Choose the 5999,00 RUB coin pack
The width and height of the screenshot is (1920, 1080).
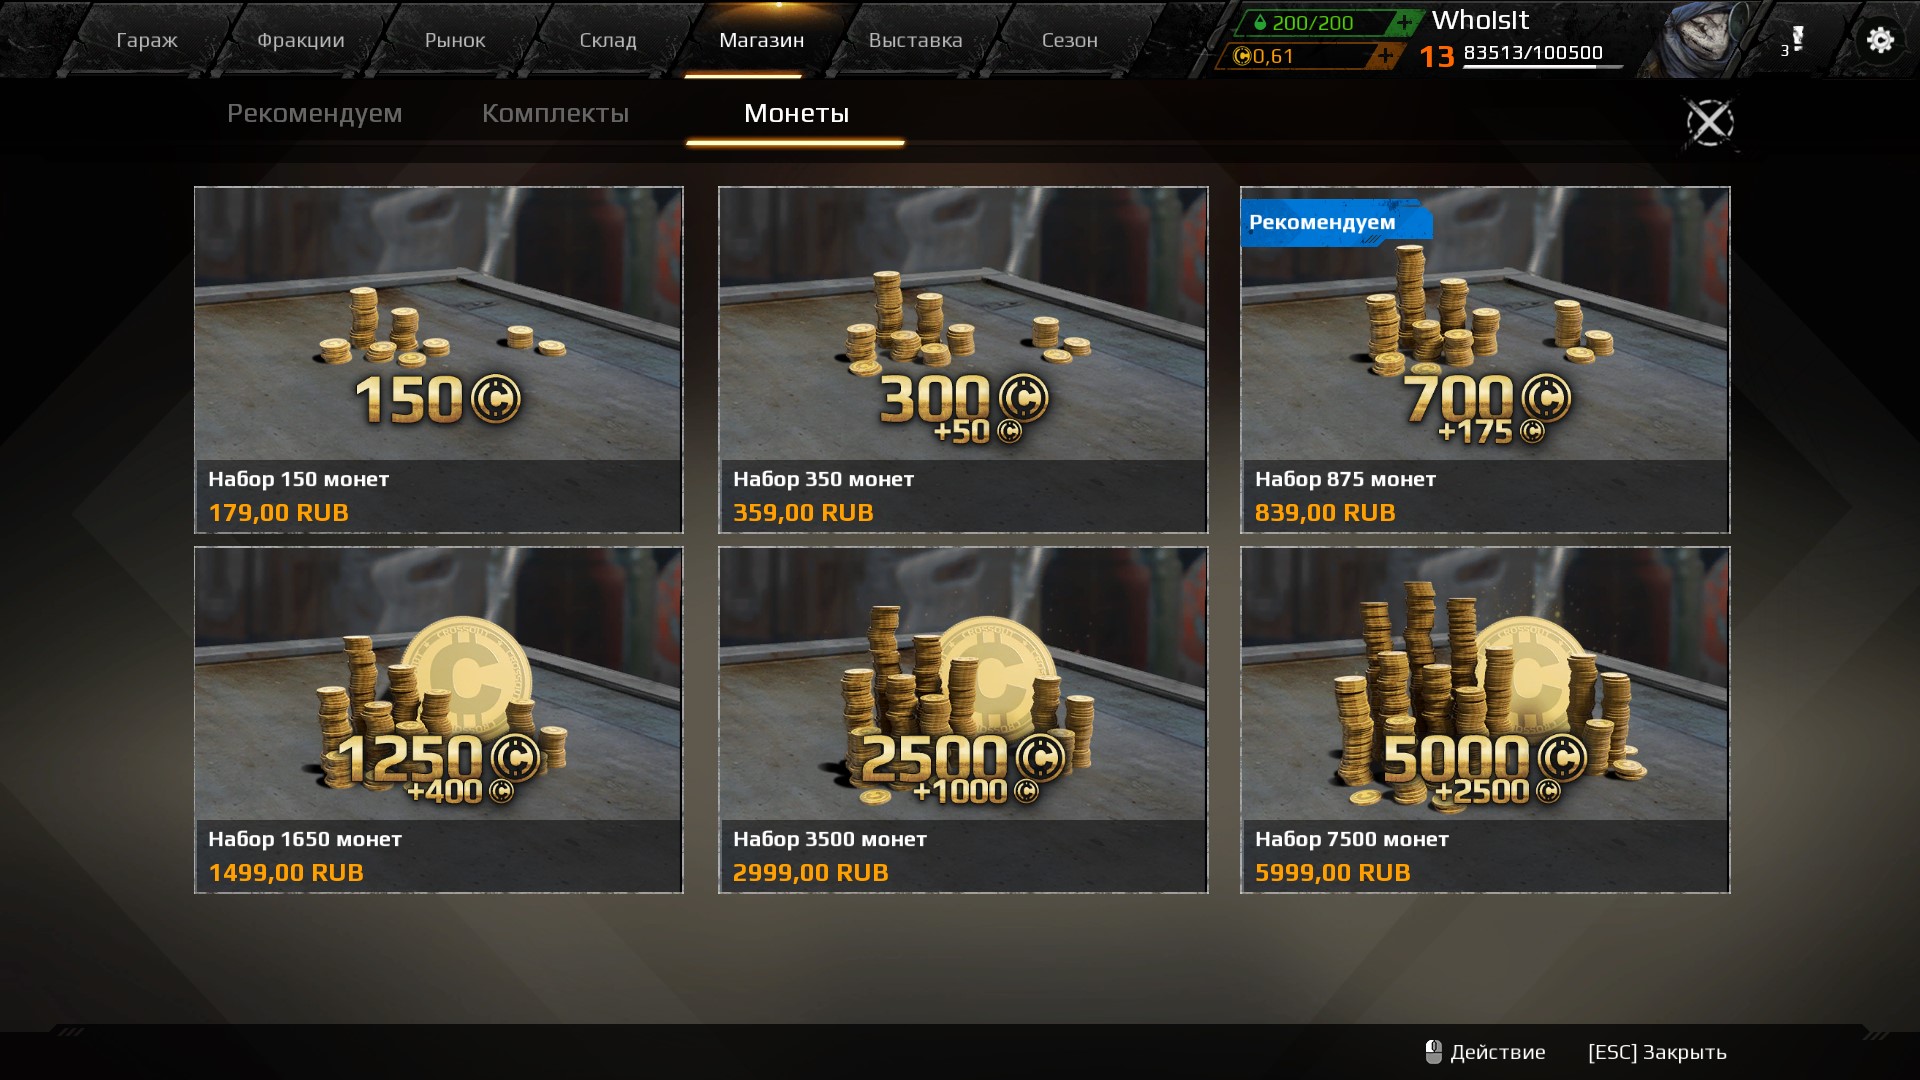pos(1485,719)
